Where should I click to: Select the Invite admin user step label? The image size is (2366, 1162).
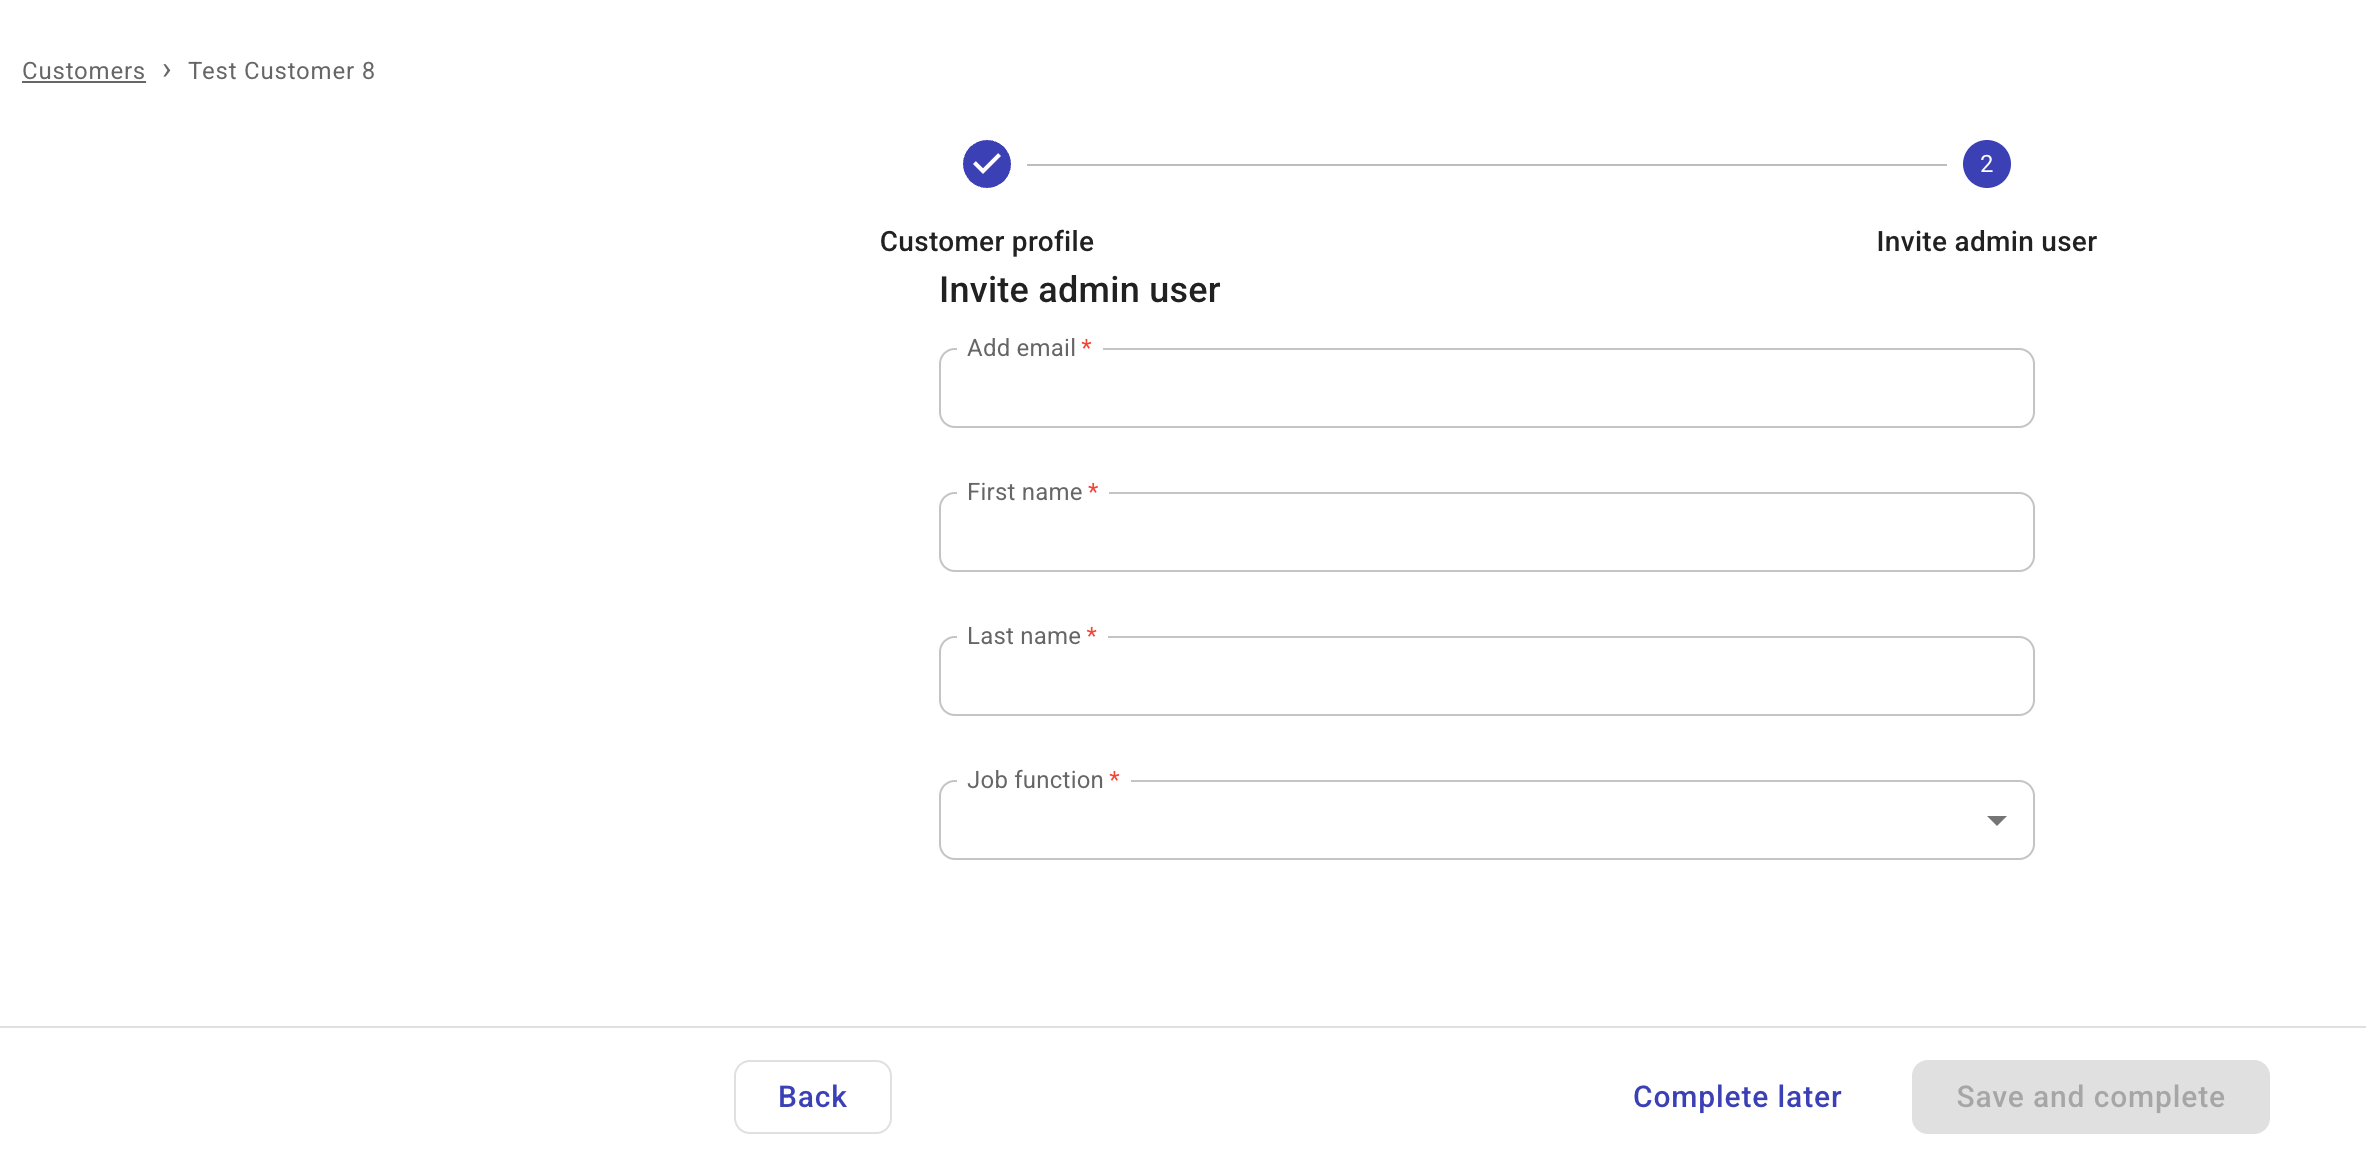pyautogui.click(x=1986, y=241)
